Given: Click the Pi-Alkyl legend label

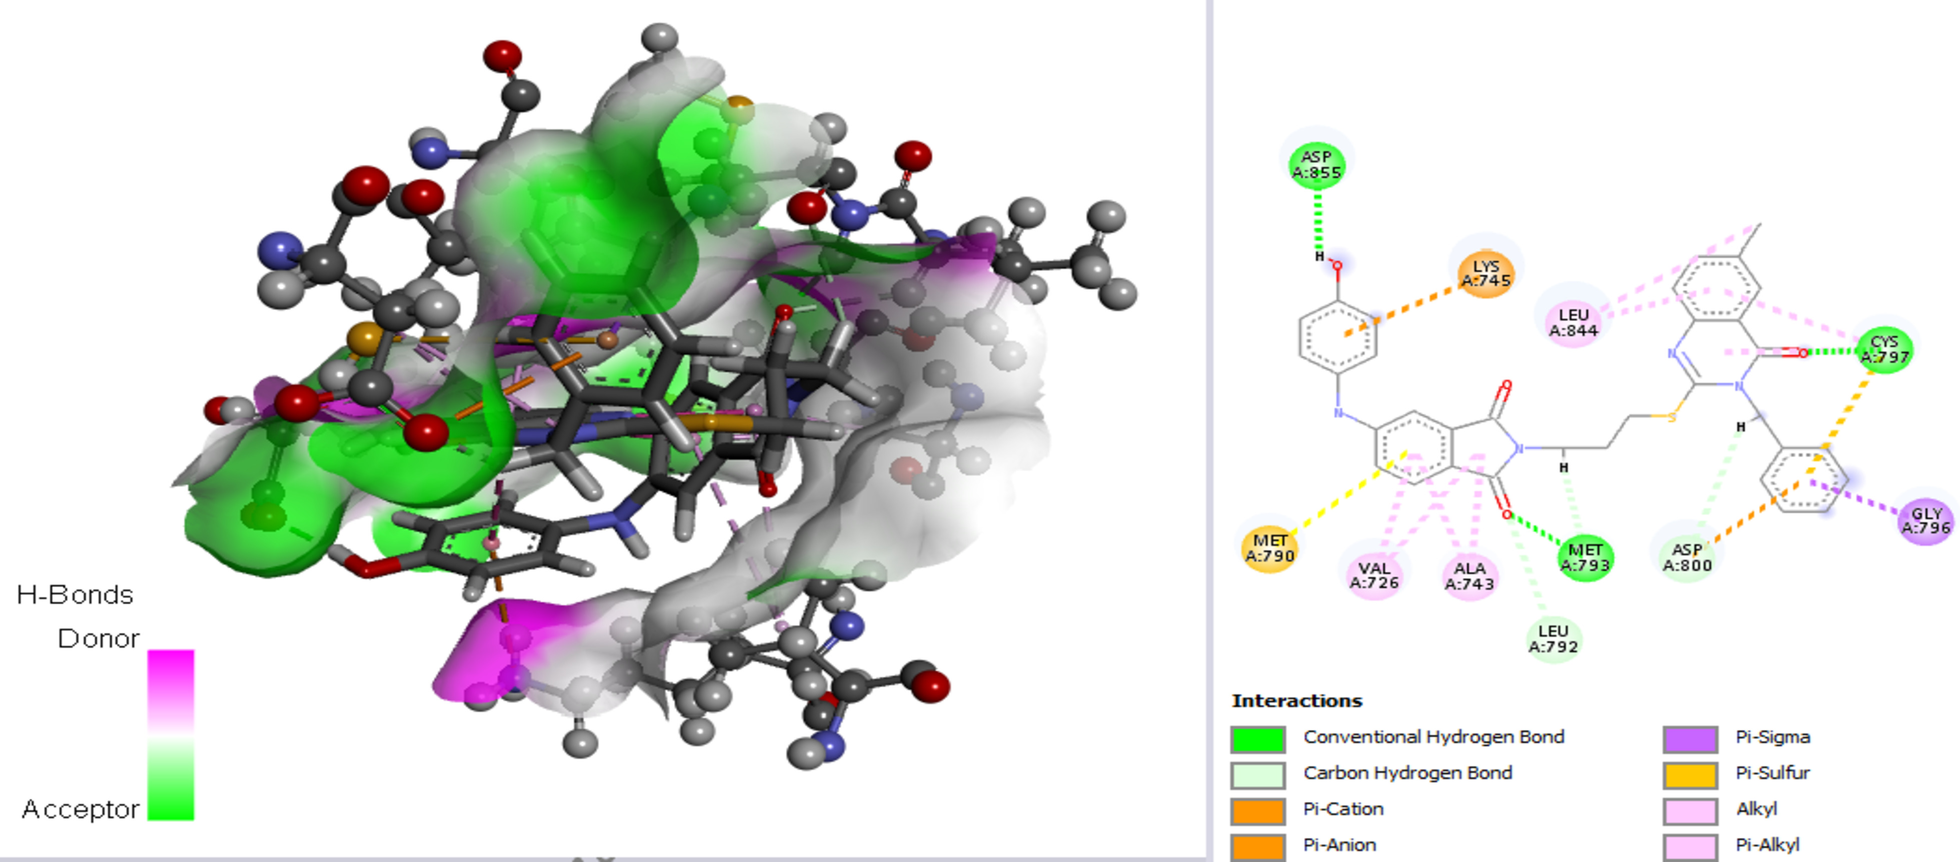Looking at the screenshot, I should tap(1768, 845).
